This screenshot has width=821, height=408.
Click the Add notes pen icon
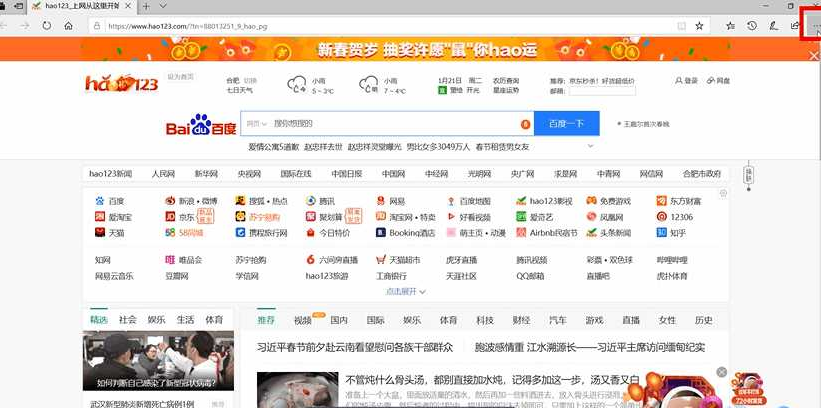pos(773,26)
